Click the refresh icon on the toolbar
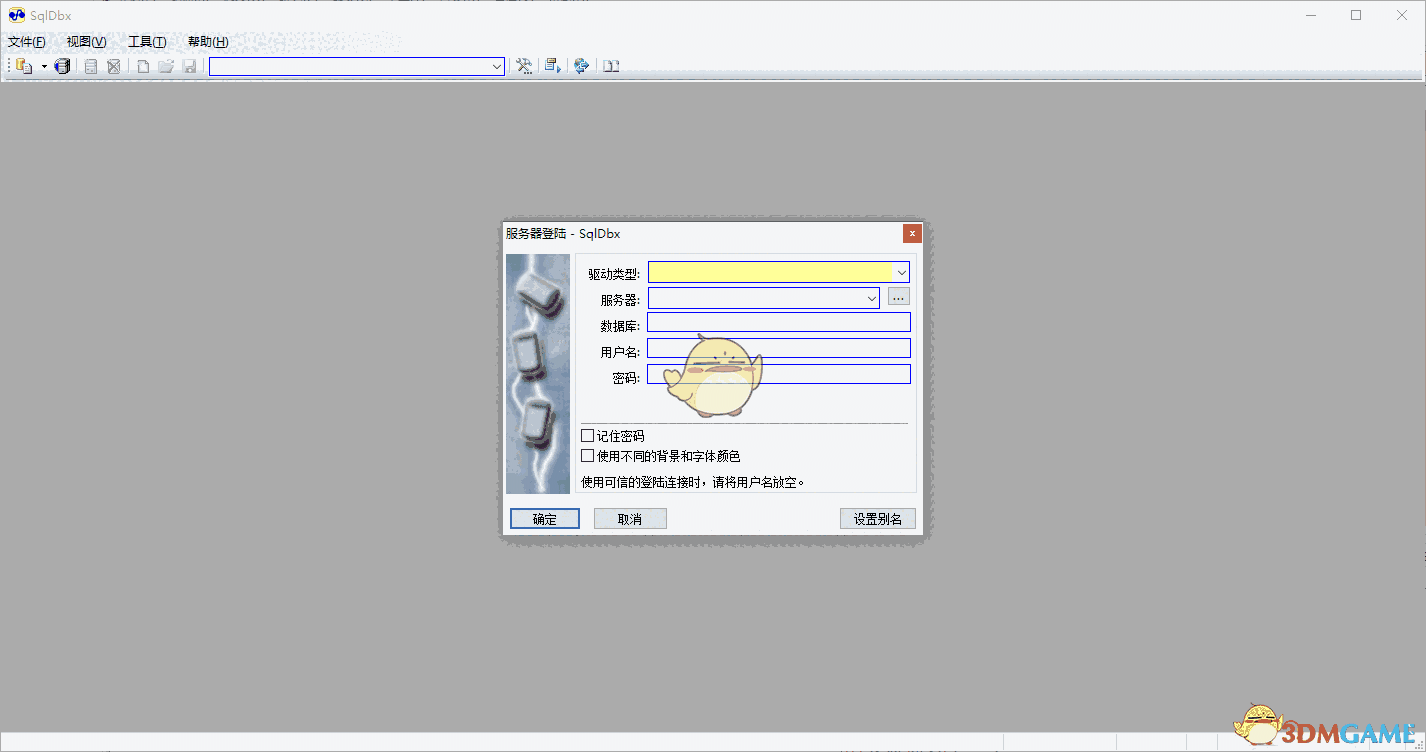Viewport: 1426px width, 752px height. (581, 66)
